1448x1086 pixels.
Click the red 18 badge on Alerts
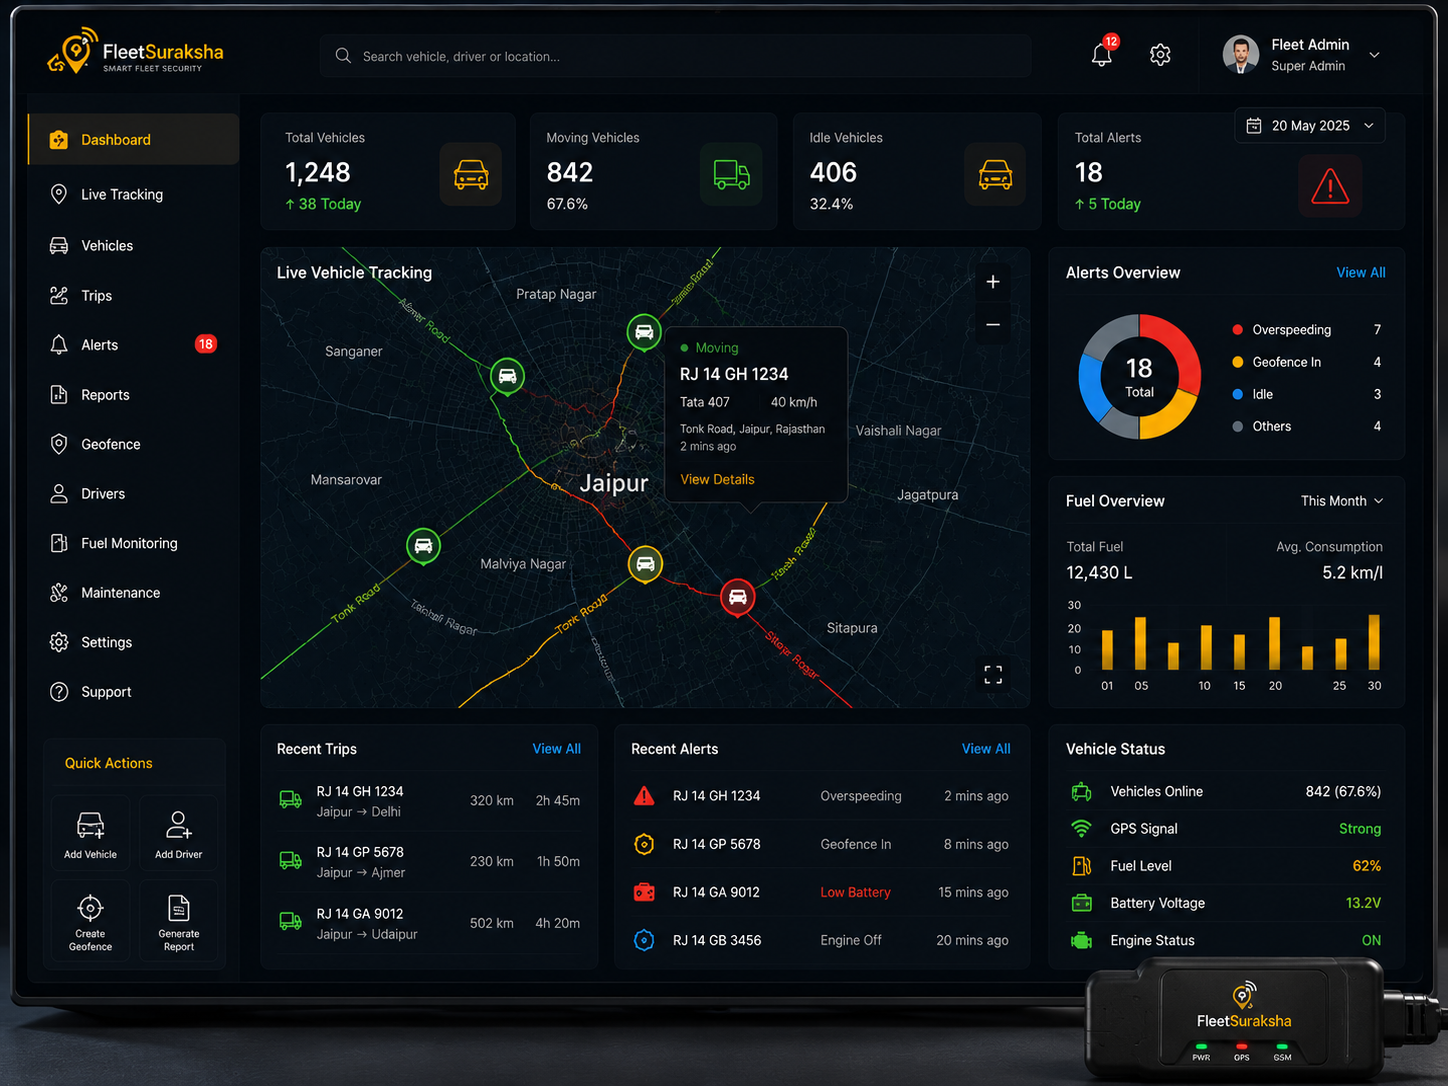point(205,344)
